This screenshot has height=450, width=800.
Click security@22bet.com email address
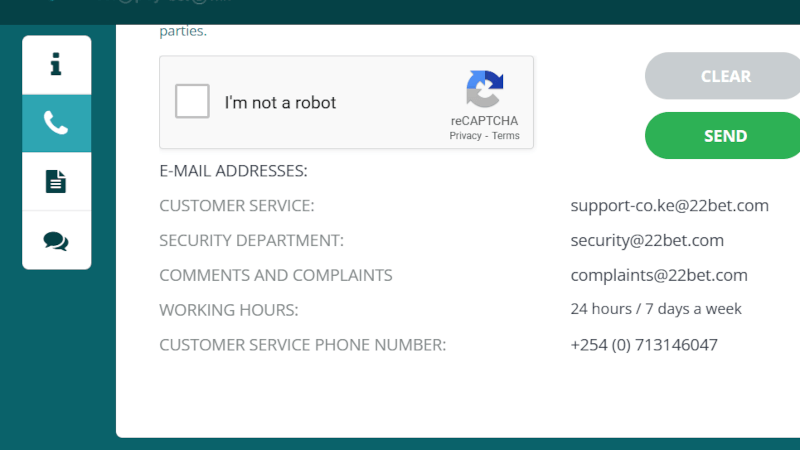click(647, 240)
